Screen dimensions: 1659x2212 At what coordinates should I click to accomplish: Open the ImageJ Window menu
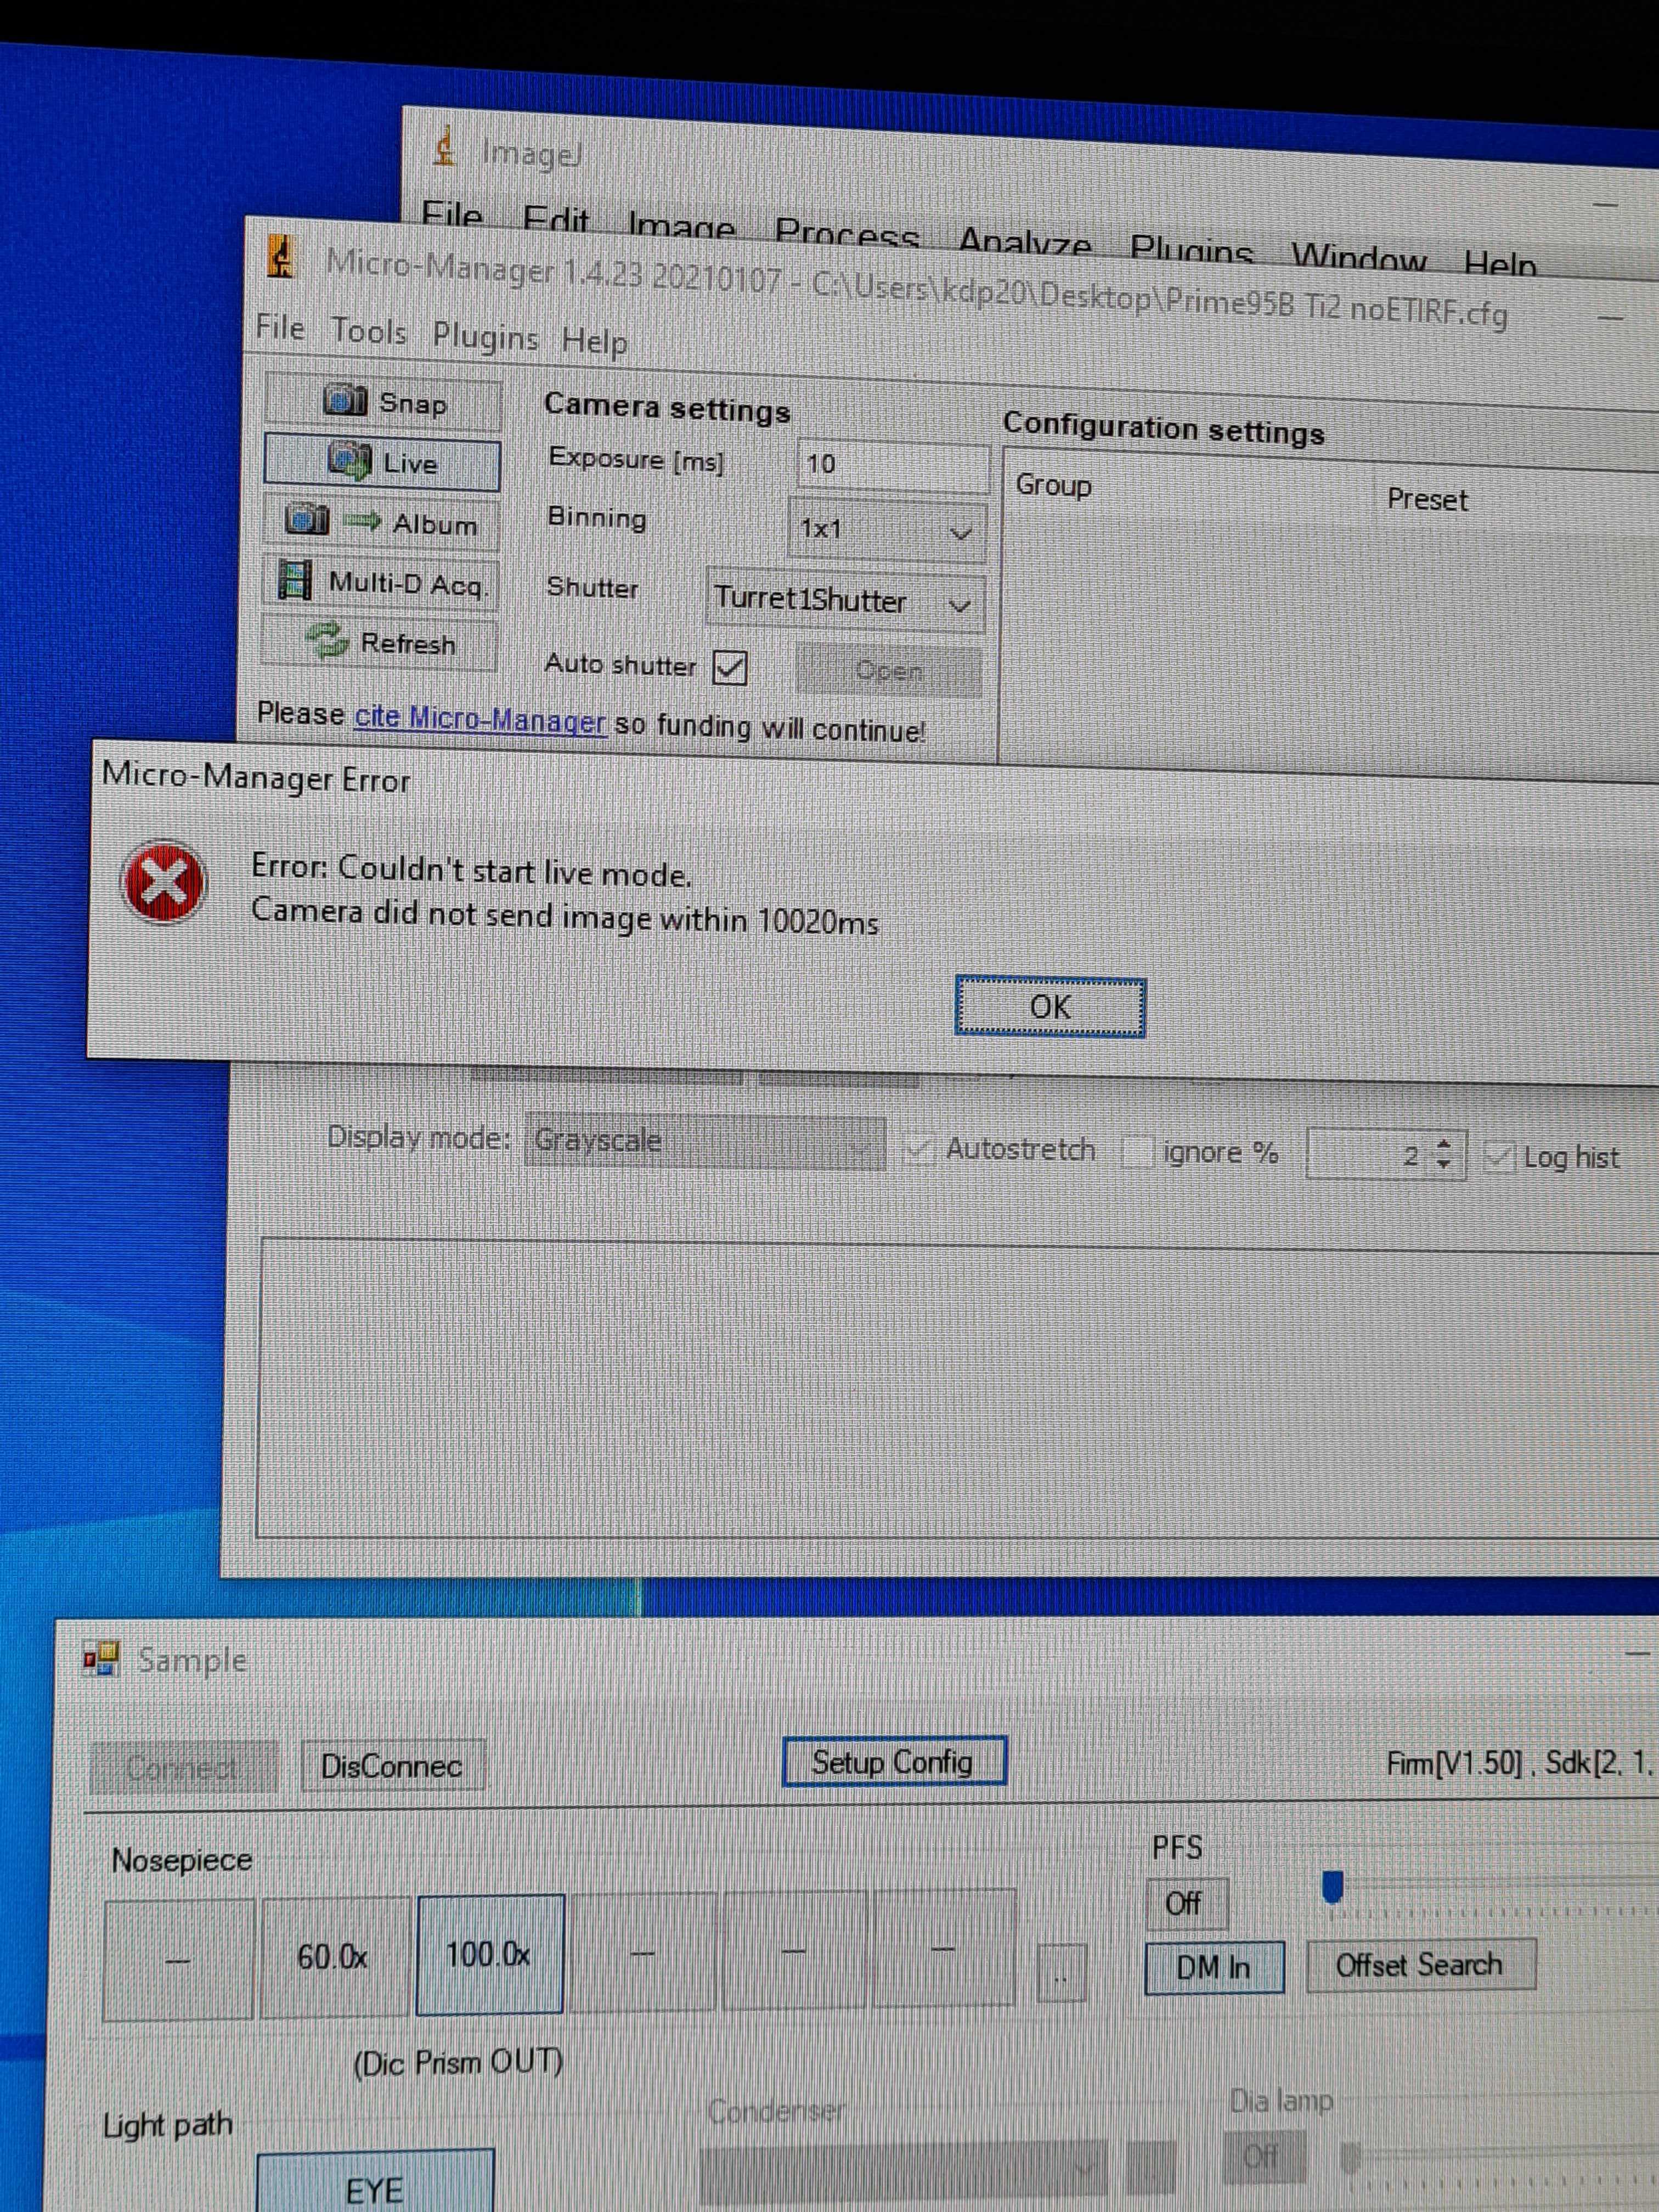pyautogui.click(x=1359, y=257)
